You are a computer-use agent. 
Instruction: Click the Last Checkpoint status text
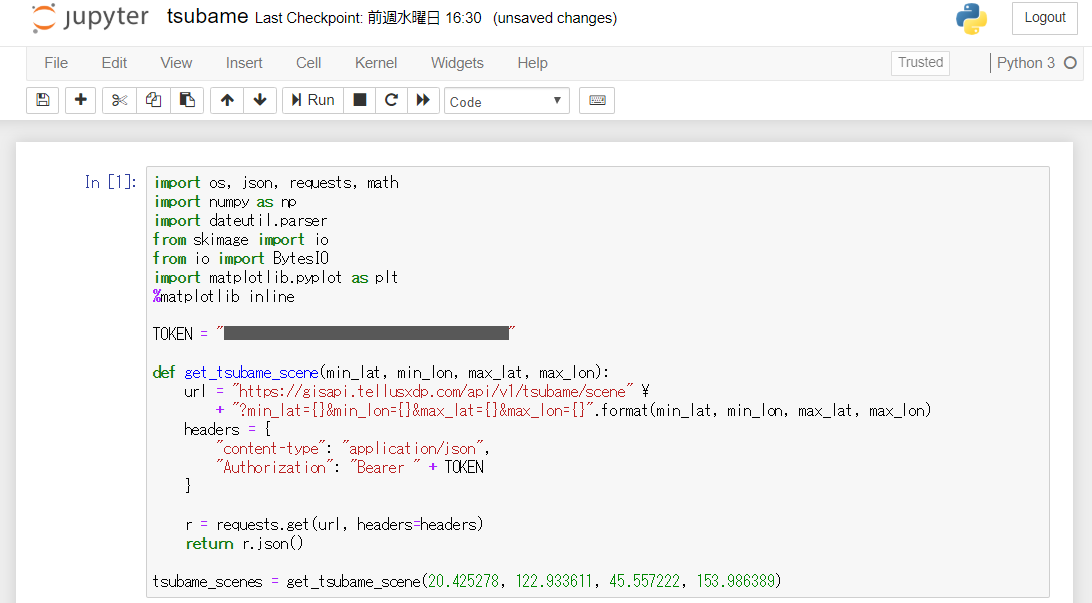coord(368,18)
